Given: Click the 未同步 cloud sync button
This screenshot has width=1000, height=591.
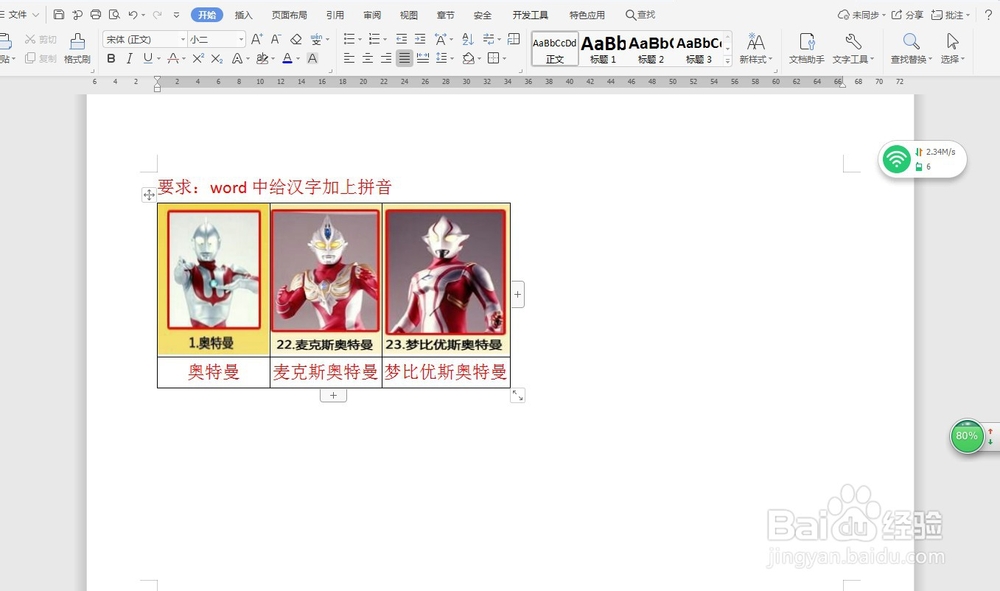Looking at the screenshot, I should click(861, 15).
